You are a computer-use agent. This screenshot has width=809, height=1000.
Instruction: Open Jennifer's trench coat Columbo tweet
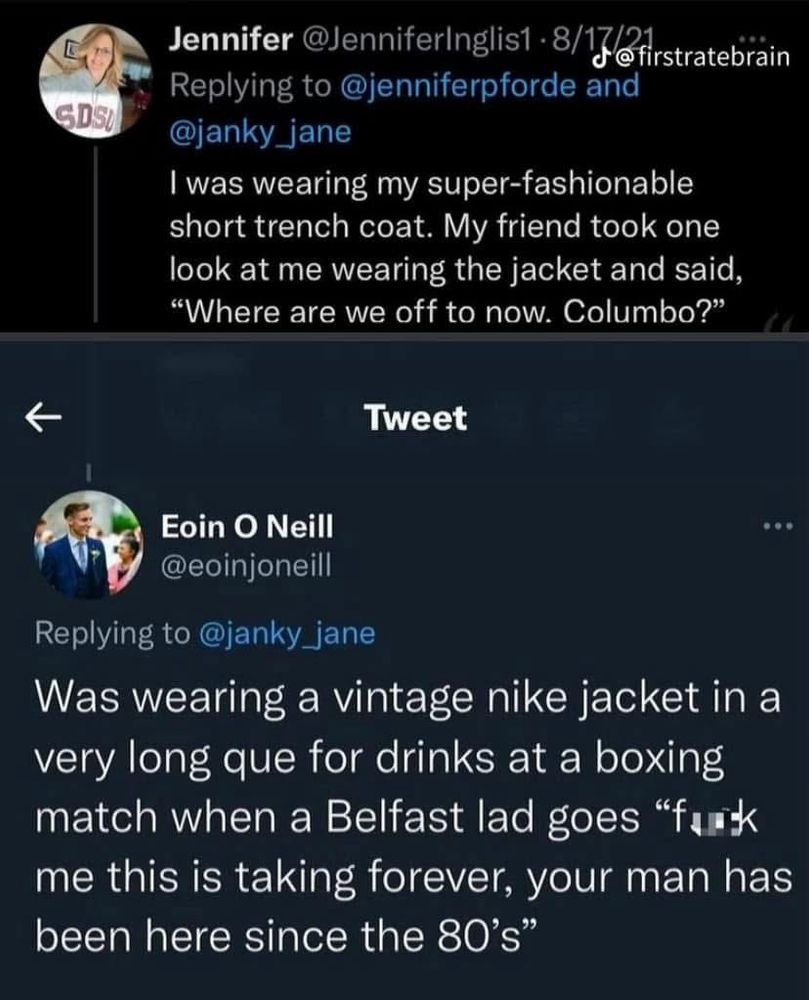pos(445,248)
